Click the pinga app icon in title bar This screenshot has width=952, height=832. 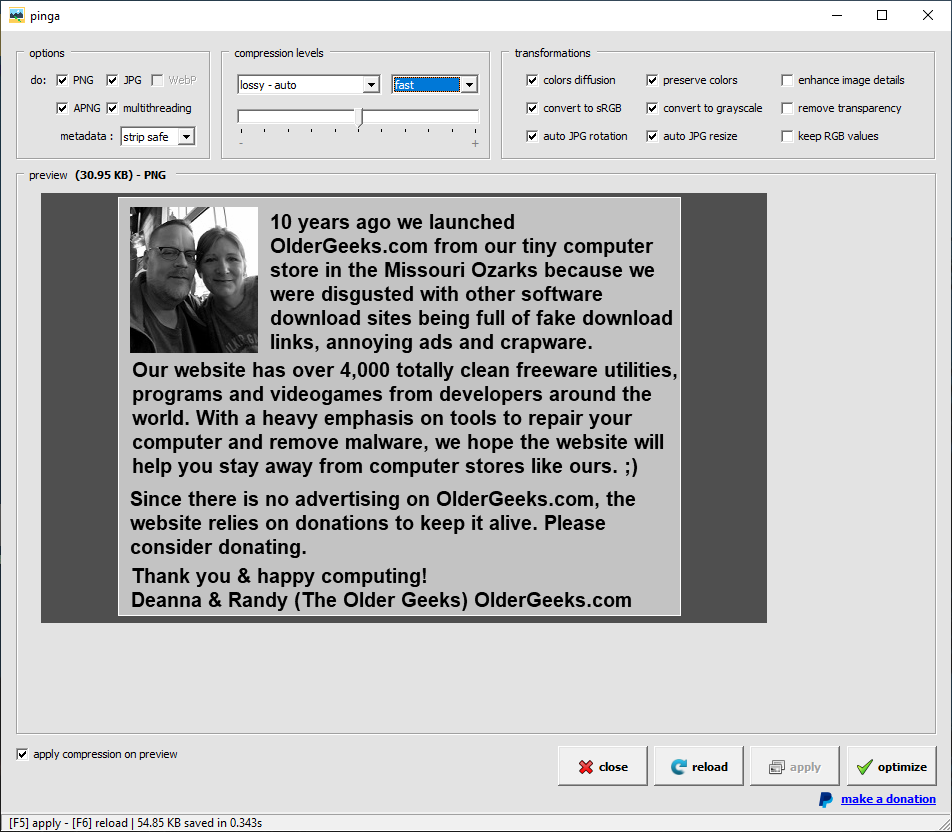coord(17,15)
